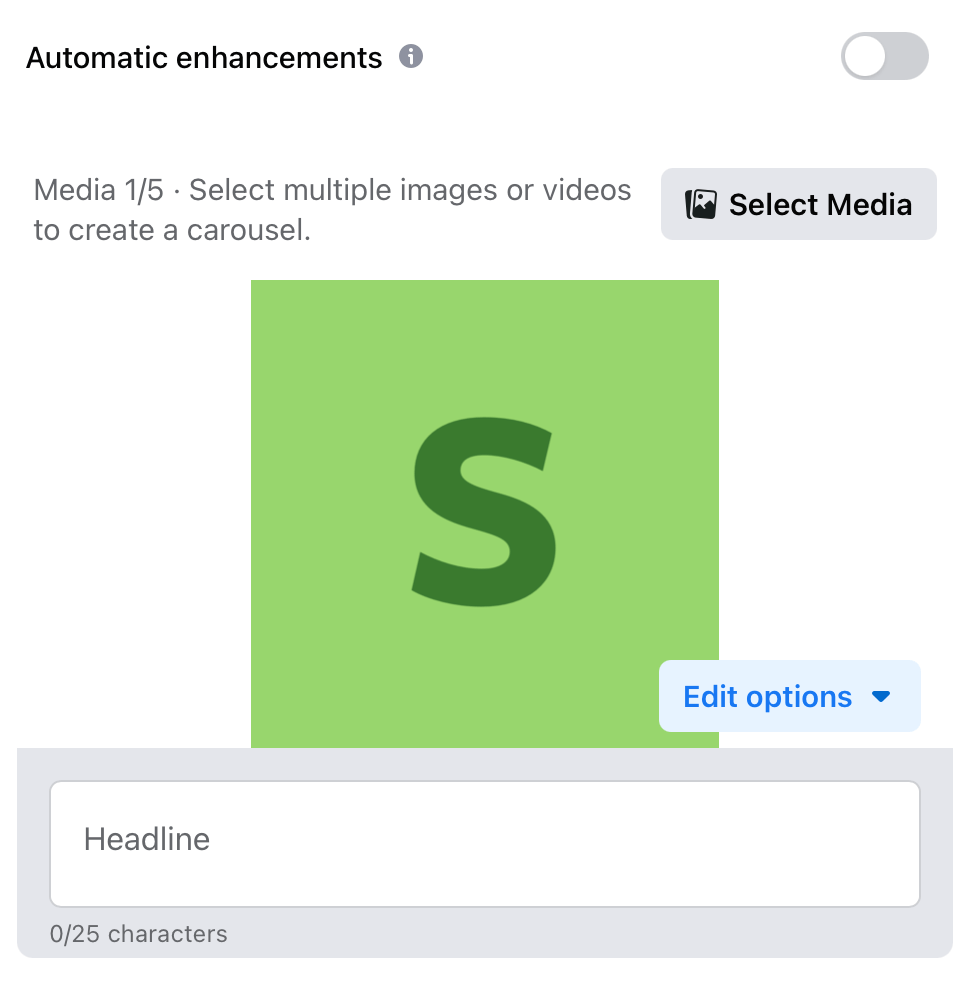Expand Edit options menu on media image
The height and width of the screenshot is (984, 978).
tap(790, 696)
